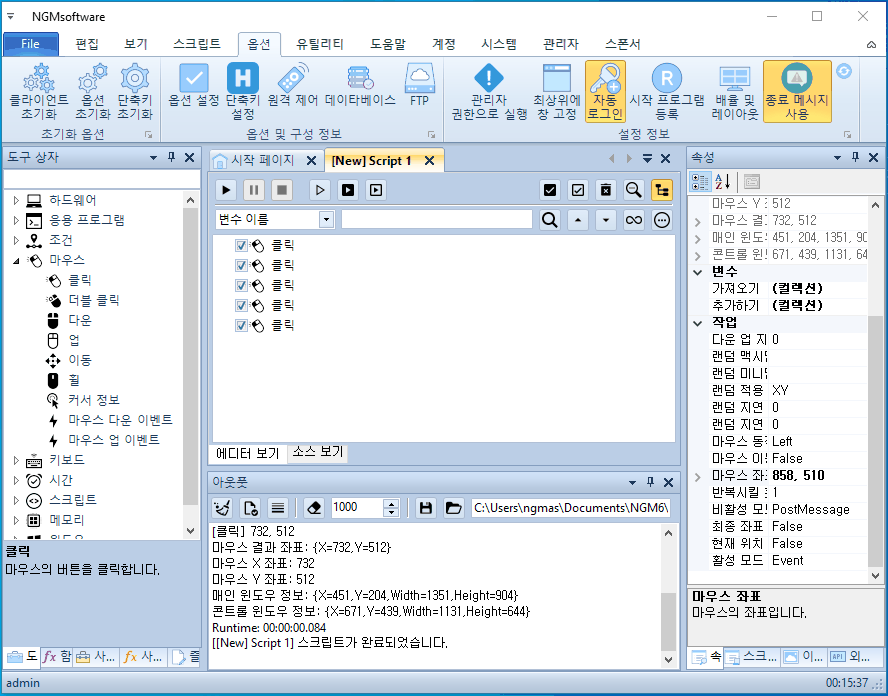
Task: Select 더블 클릭 in the toolbox
Action: [94, 301]
